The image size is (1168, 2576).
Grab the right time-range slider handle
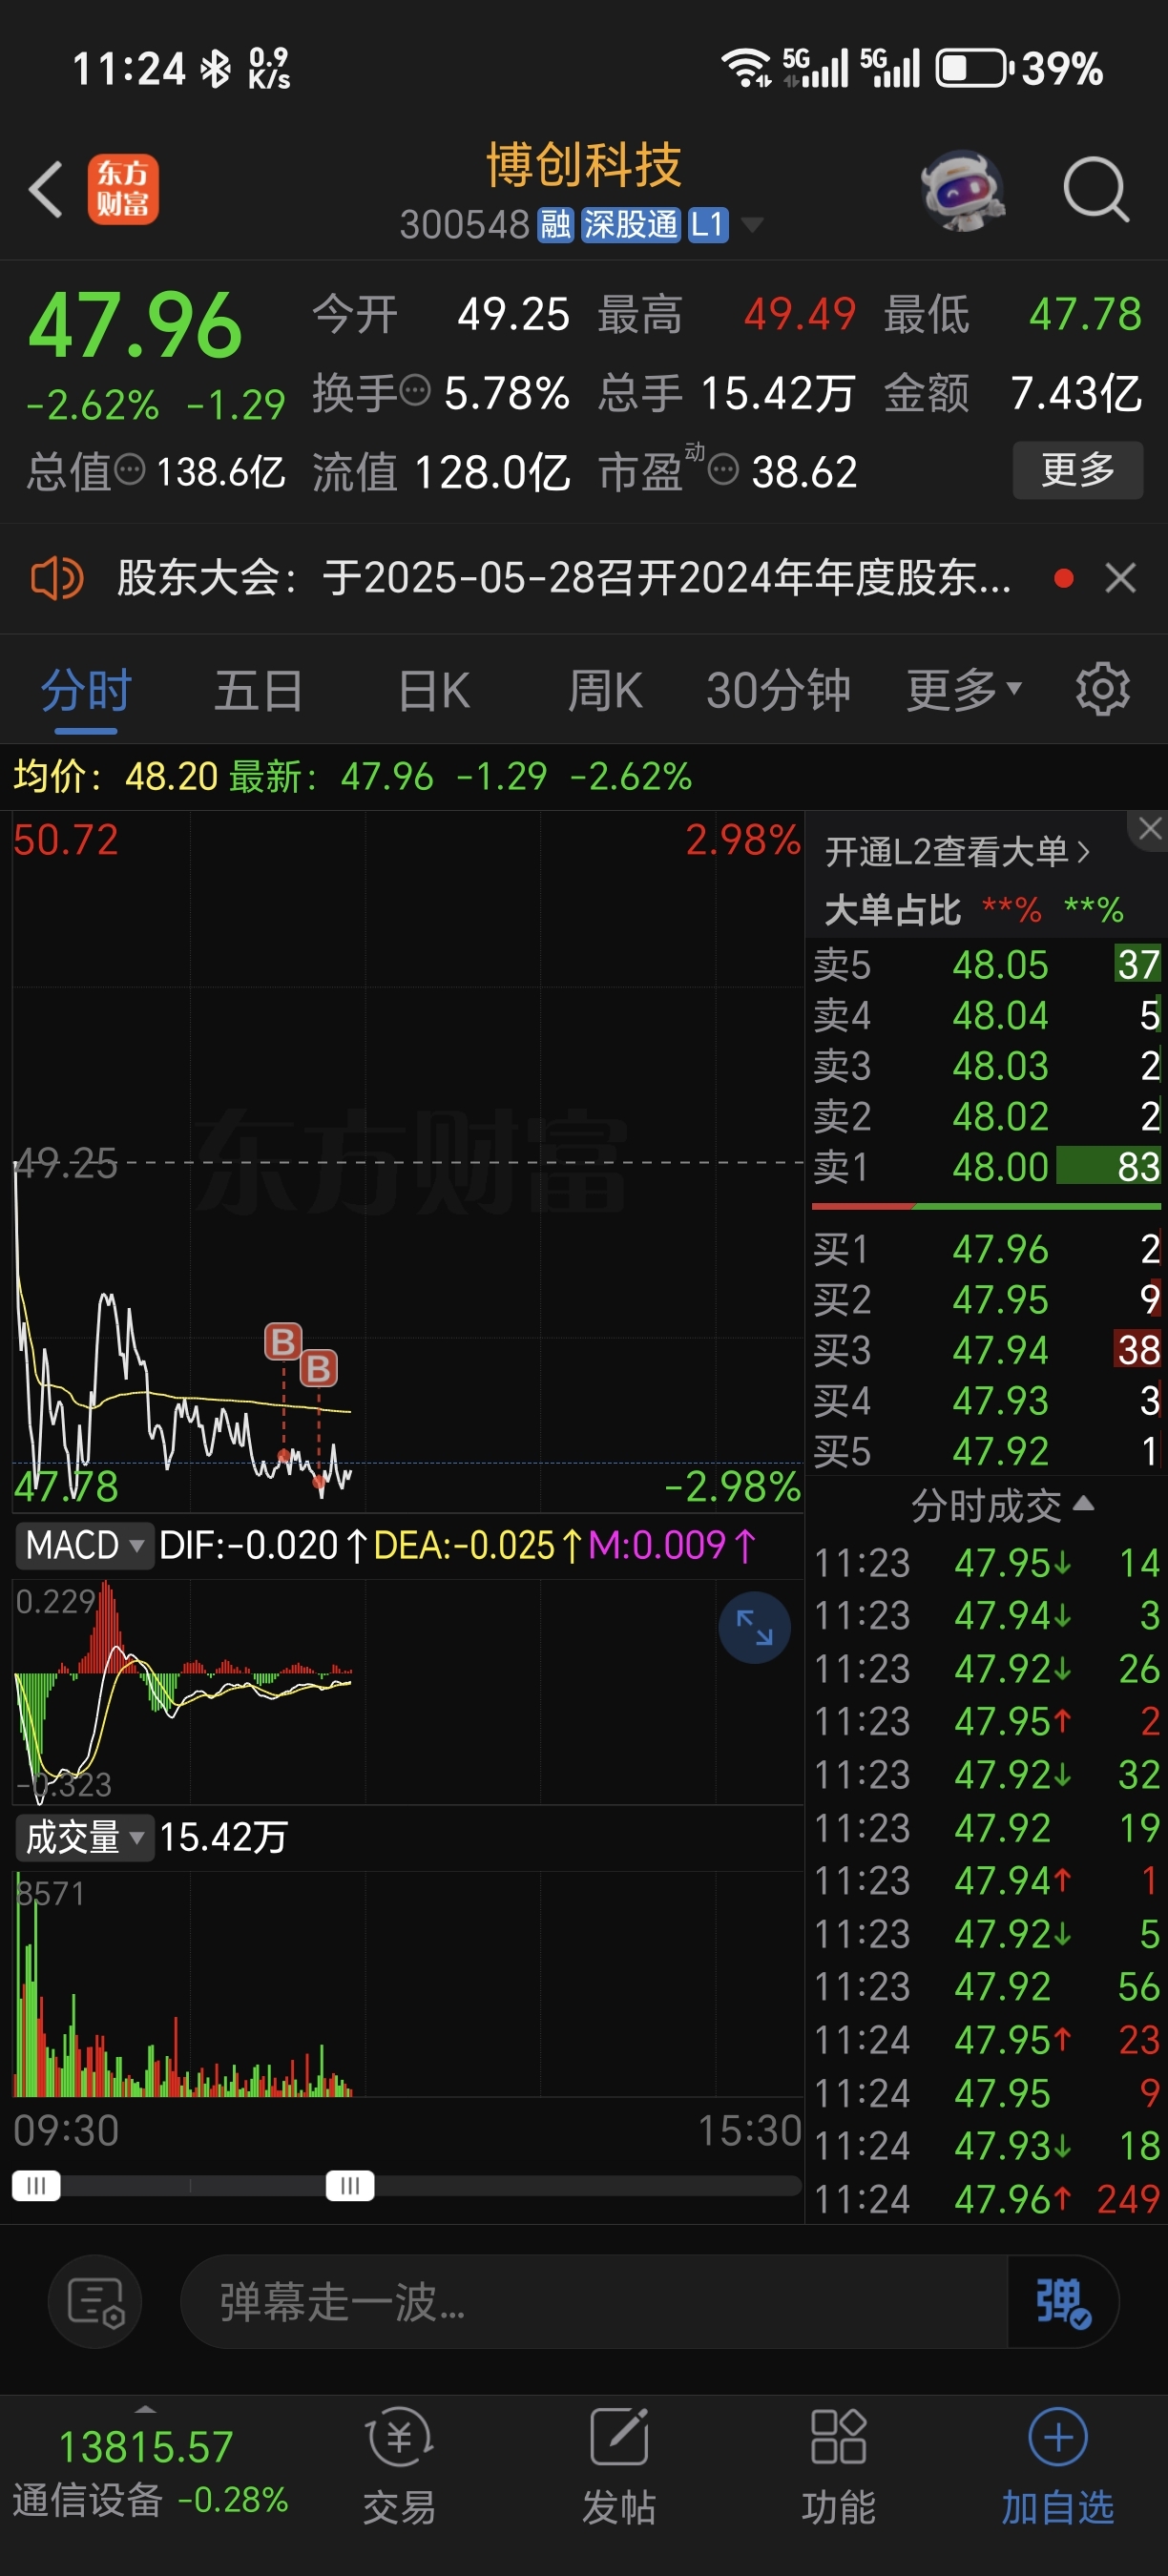350,2186
